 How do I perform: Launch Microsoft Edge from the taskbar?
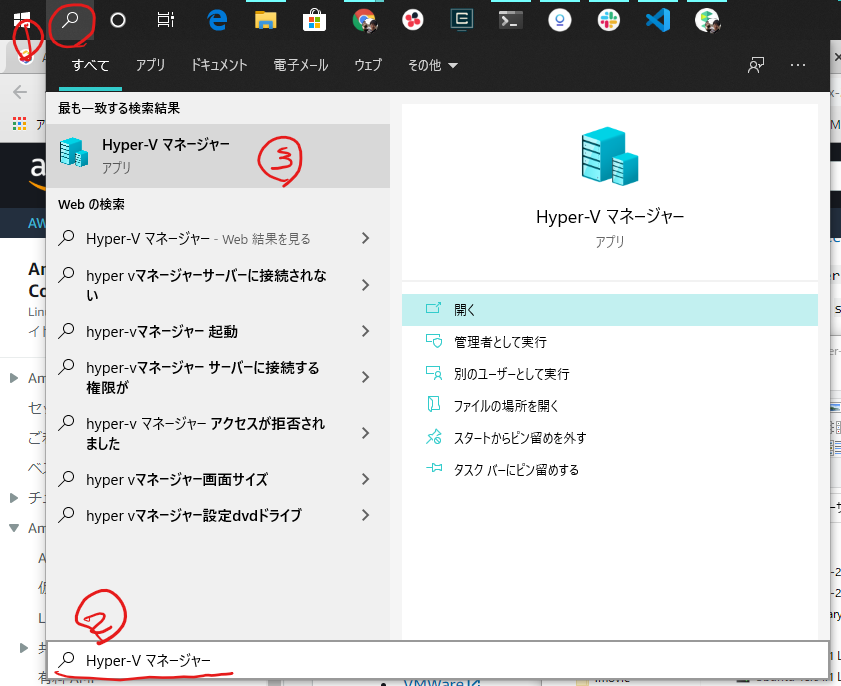(217, 20)
